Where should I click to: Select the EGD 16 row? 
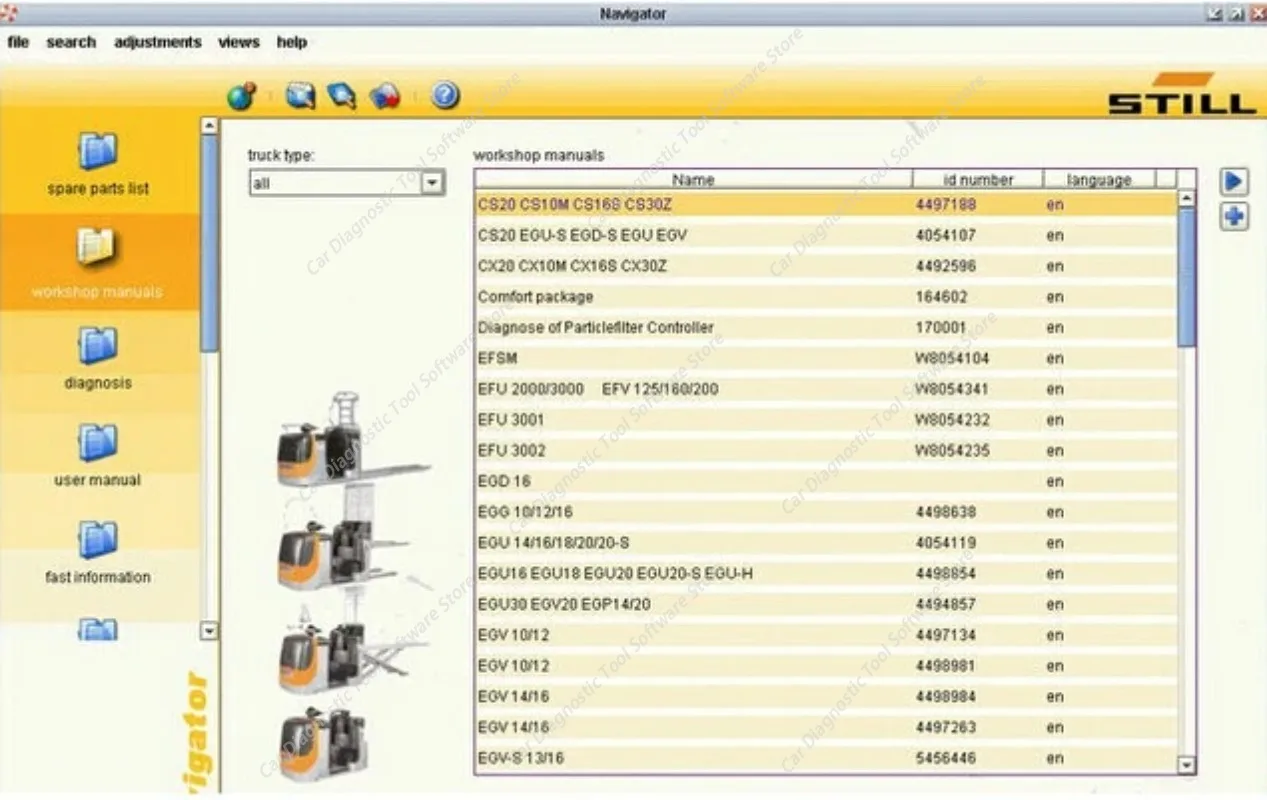(x=826, y=481)
